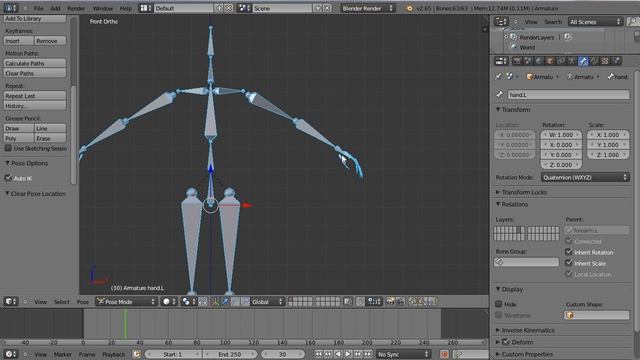The height and width of the screenshot is (360, 640).
Task: Click the viewport shading sphere icon
Action: 169,302
